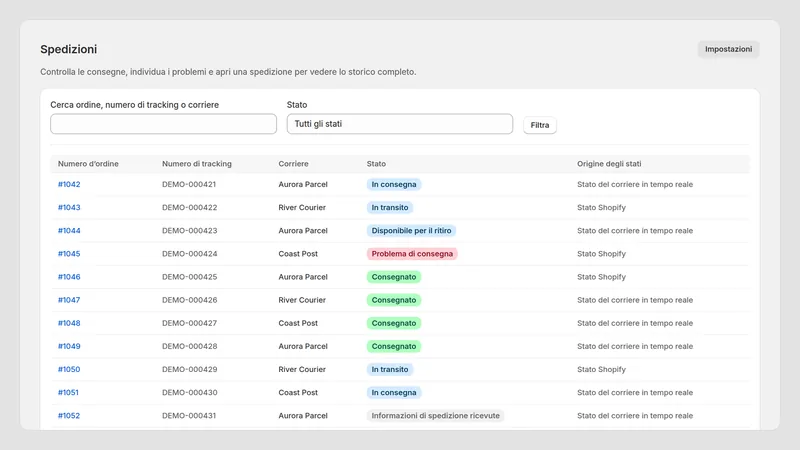Click Coast Post in the #1048 row
800x450 pixels.
click(298, 323)
